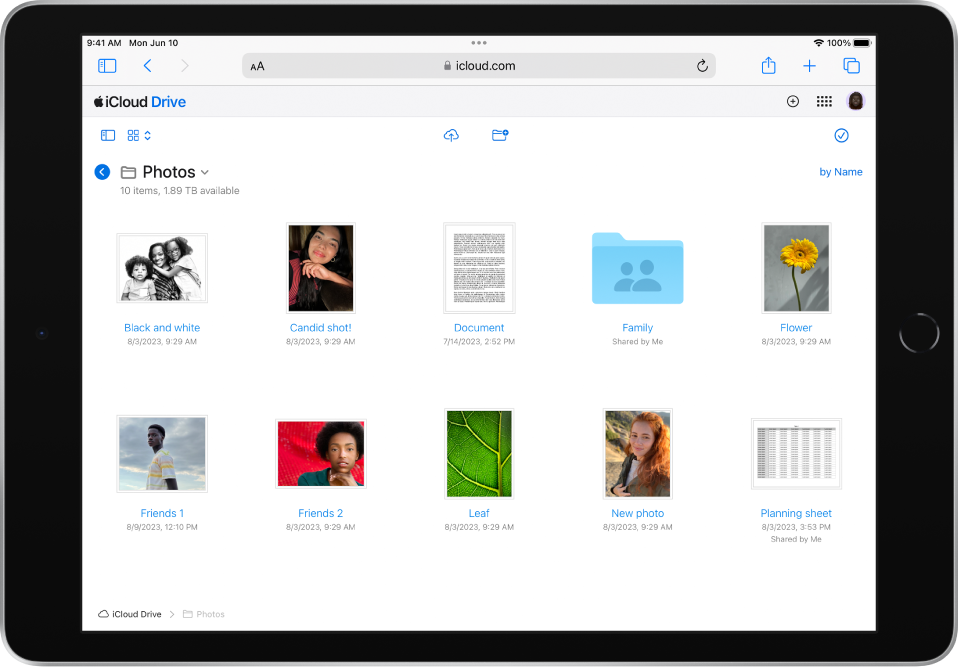Open the Flower photo thumbnail
958x668 pixels.
(796, 268)
